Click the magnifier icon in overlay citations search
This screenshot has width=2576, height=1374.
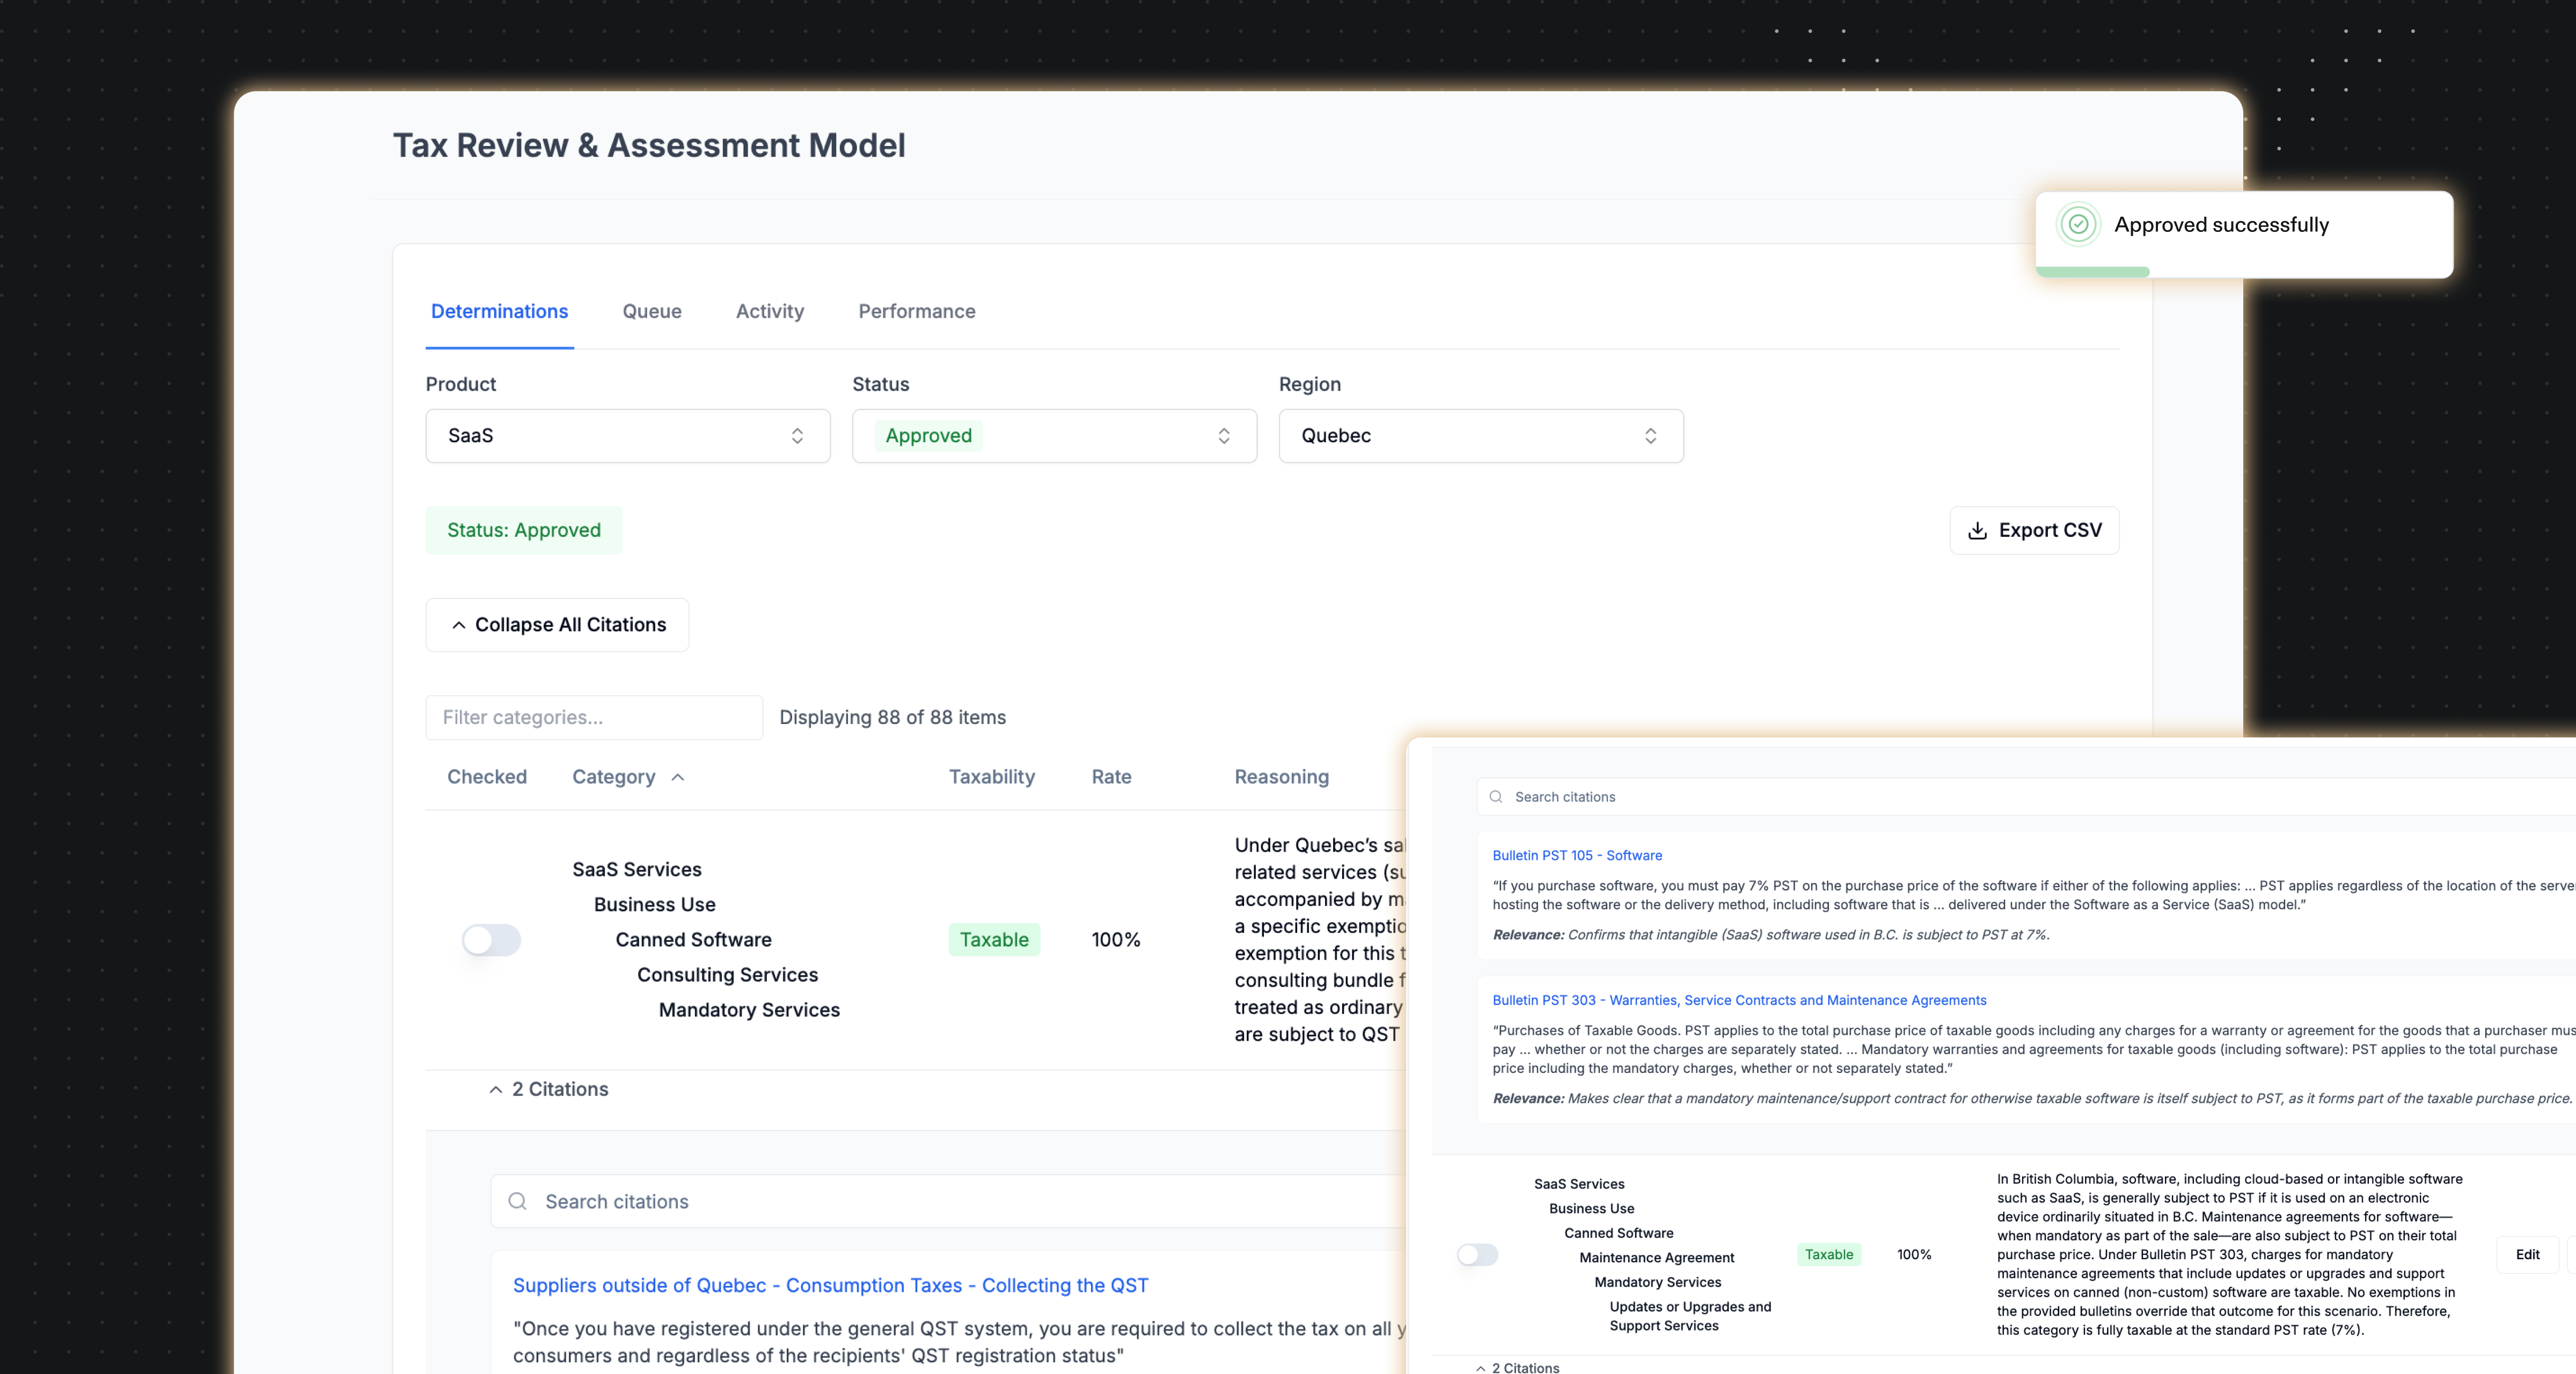click(x=1496, y=797)
